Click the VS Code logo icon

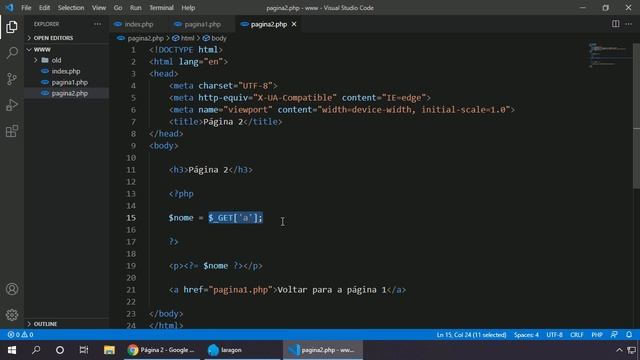(9, 8)
